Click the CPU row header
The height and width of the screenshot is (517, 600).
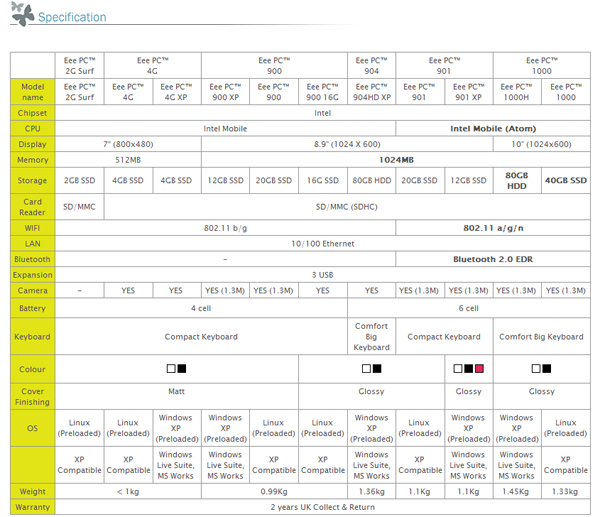[33, 129]
